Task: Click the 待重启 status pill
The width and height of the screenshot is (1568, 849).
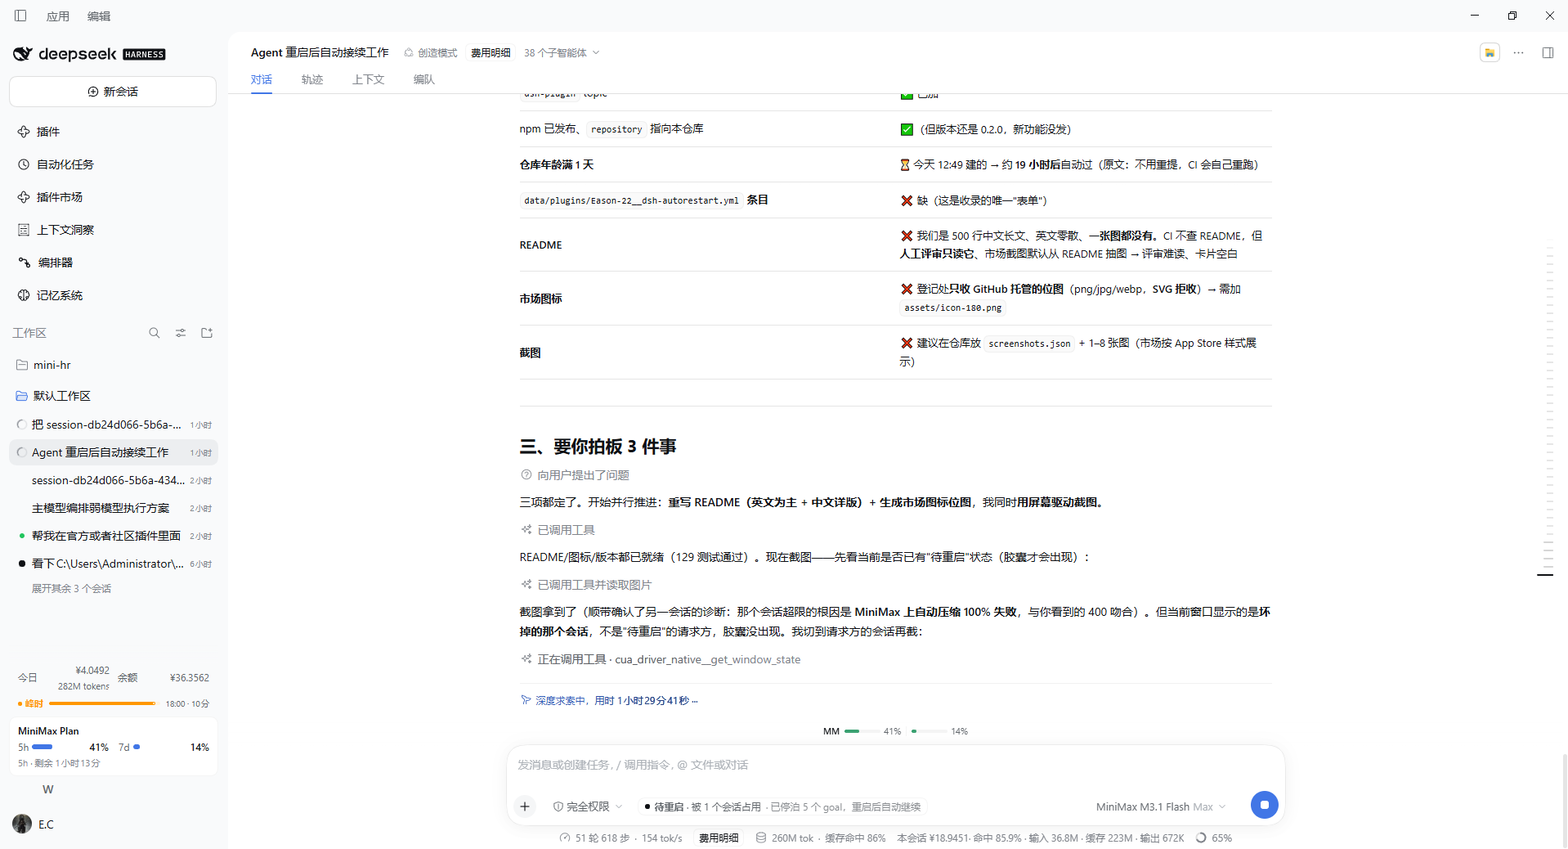Action: coord(783,807)
